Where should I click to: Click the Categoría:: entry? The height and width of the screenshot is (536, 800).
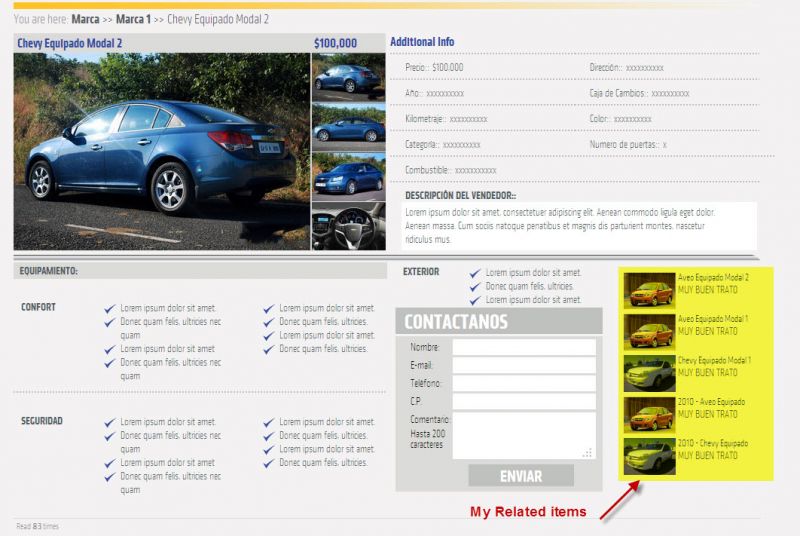click(442, 144)
